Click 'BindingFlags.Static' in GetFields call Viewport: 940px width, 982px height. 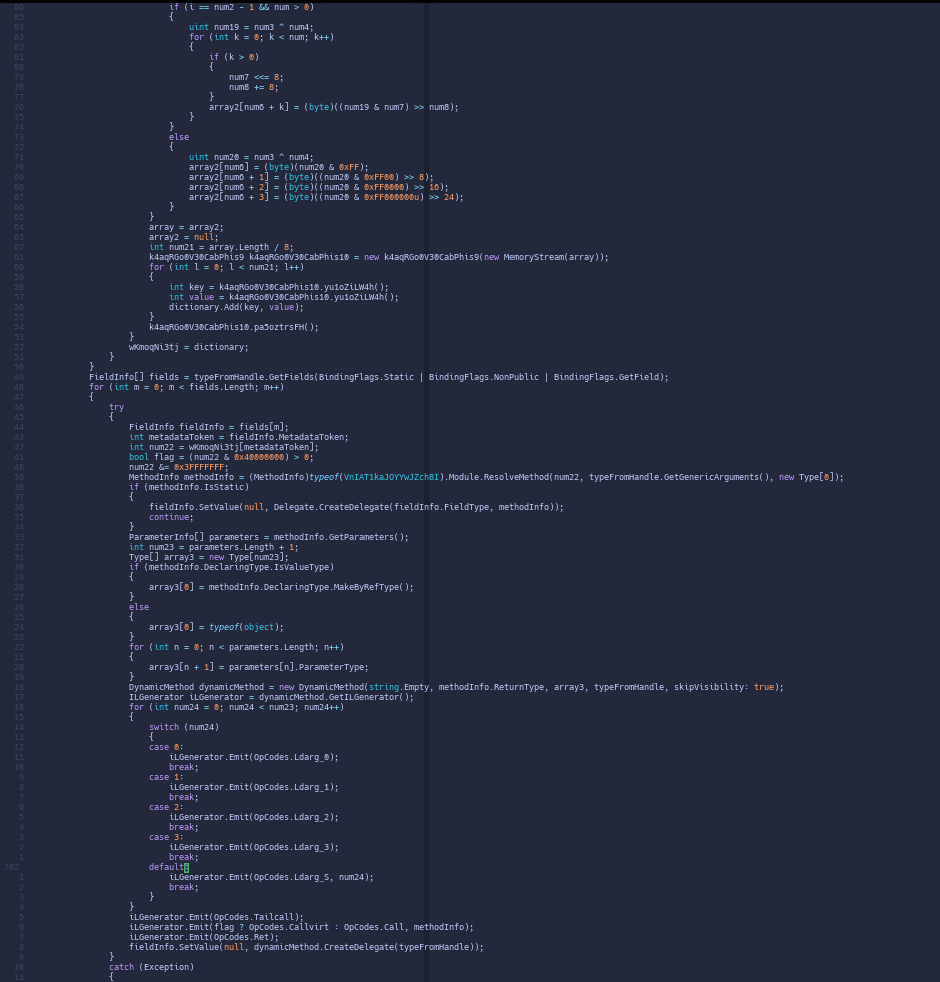tap(366, 378)
